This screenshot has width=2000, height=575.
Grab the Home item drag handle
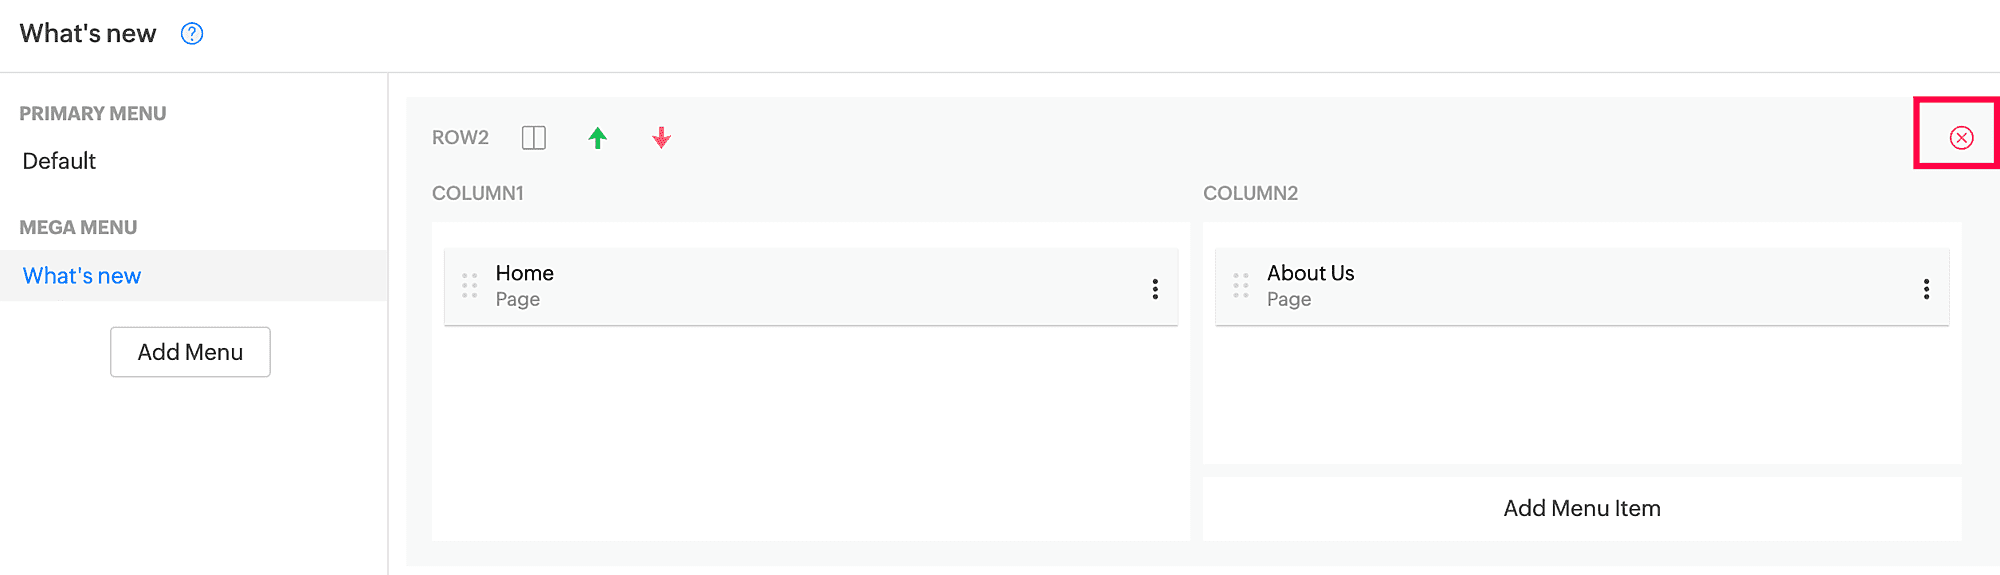469,286
